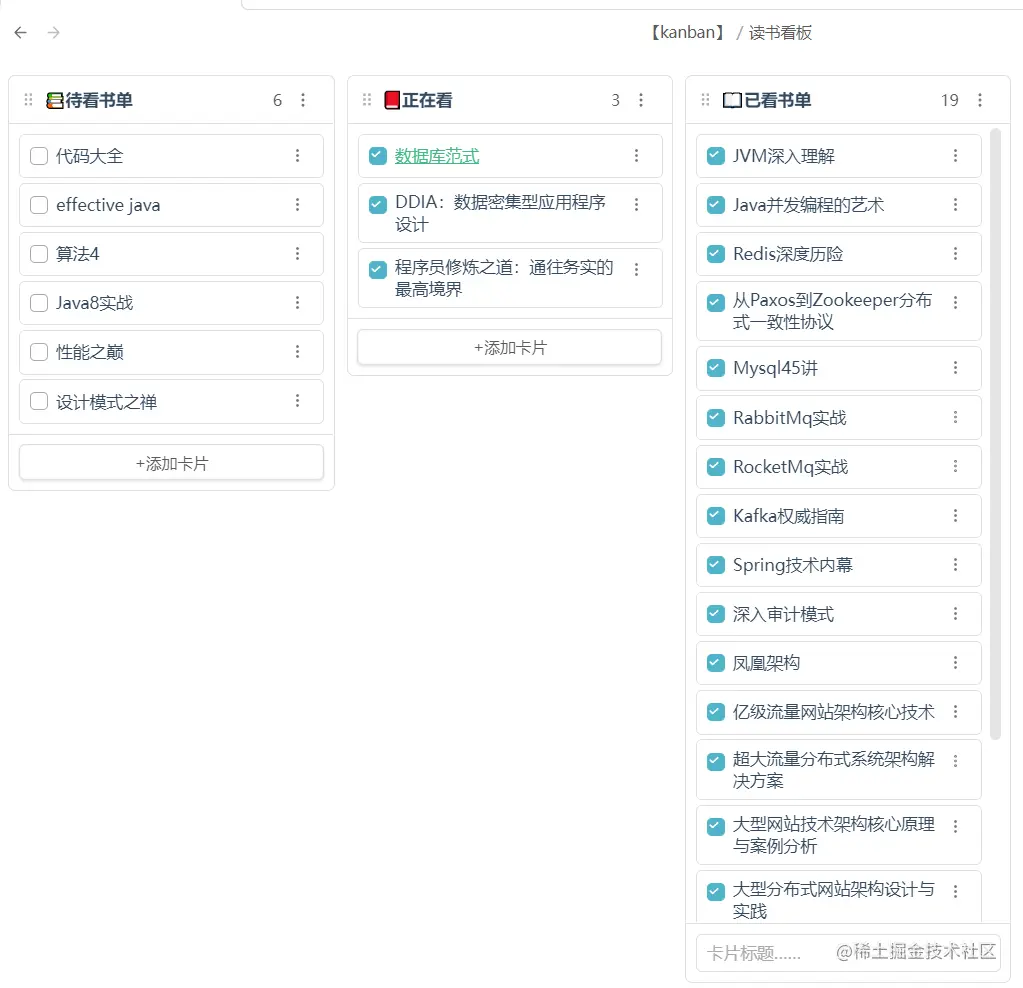Uncheck the Spring技术内幕 checkbox
Image resolution: width=1023 pixels, height=988 pixels.
click(716, 565)
